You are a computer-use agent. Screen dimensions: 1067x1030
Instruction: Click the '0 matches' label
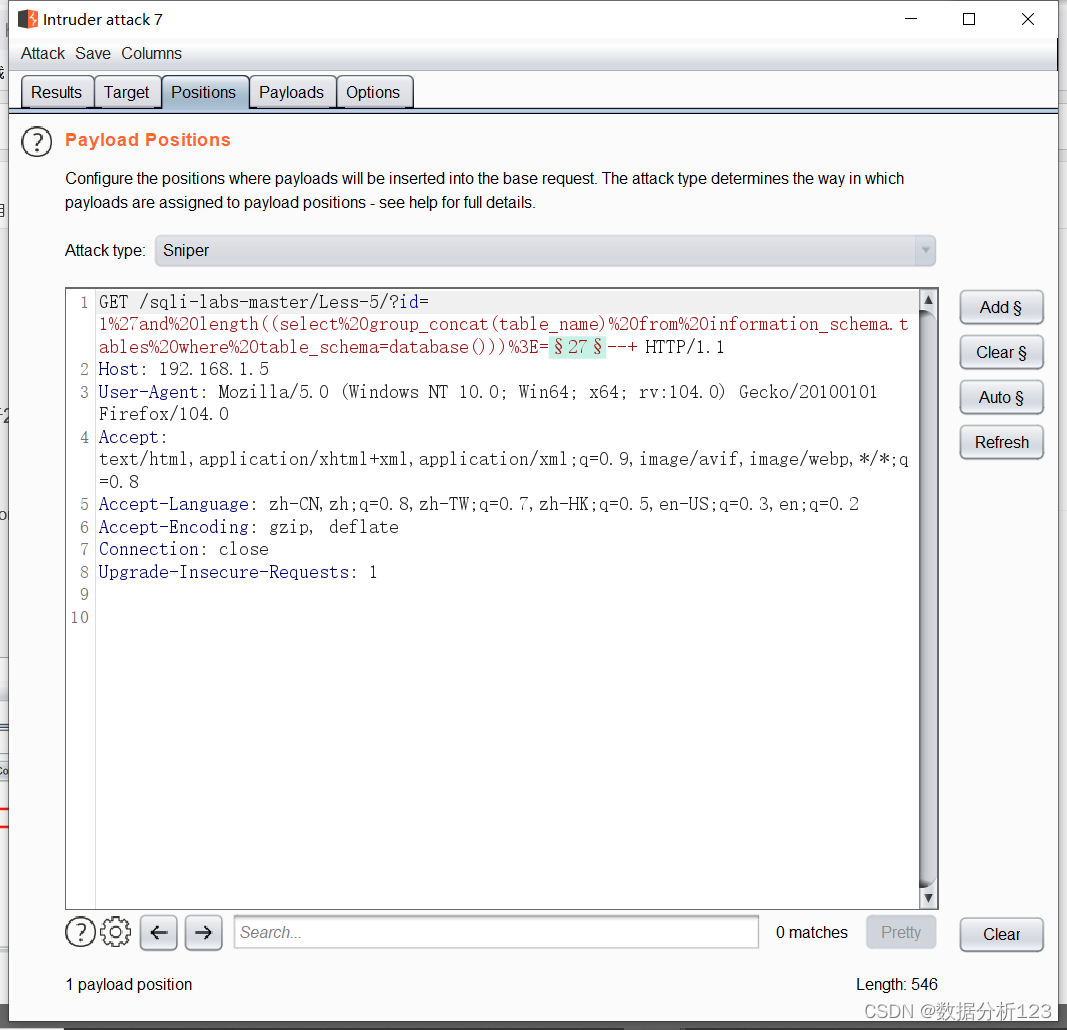pyautogui.click(x=812, y=932)
